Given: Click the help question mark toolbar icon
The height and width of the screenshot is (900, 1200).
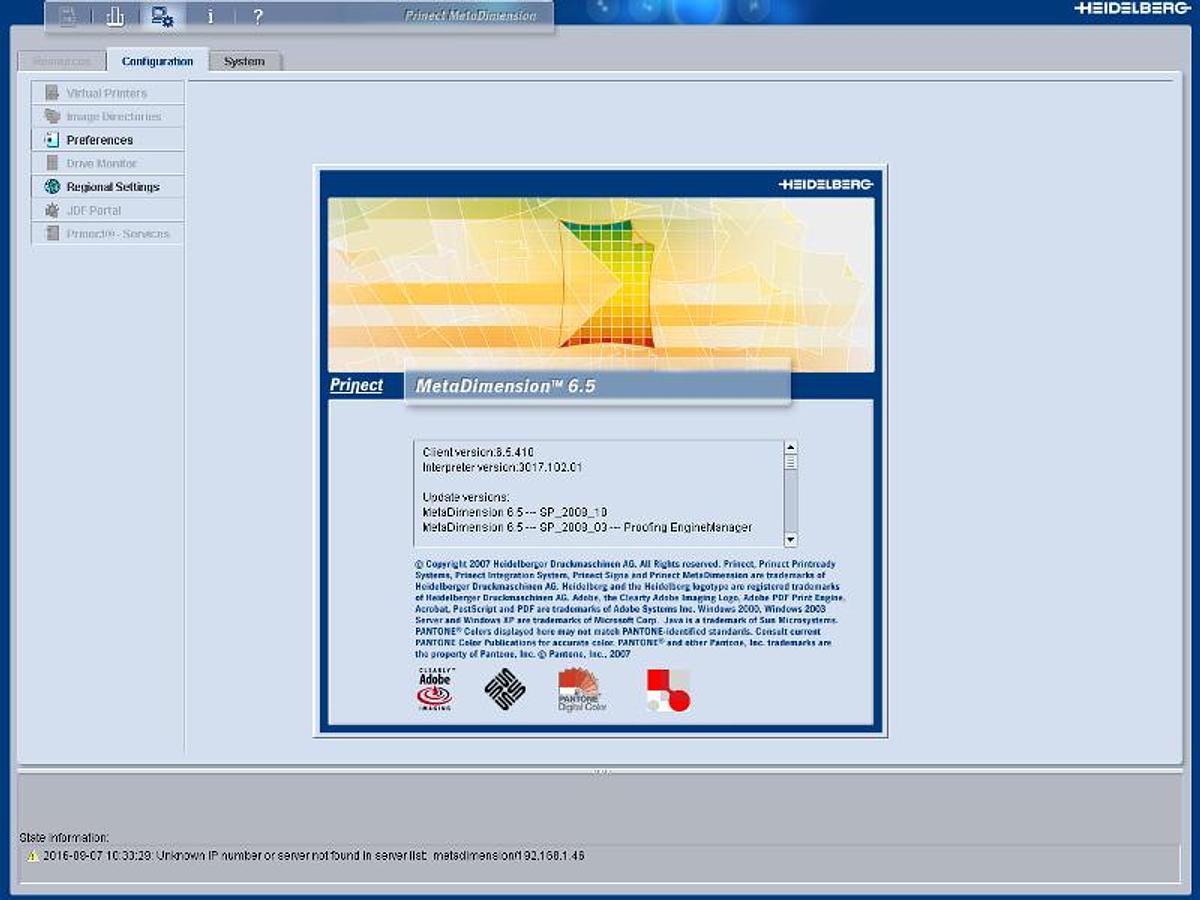Looking at the screenshot, I should 256,15.
